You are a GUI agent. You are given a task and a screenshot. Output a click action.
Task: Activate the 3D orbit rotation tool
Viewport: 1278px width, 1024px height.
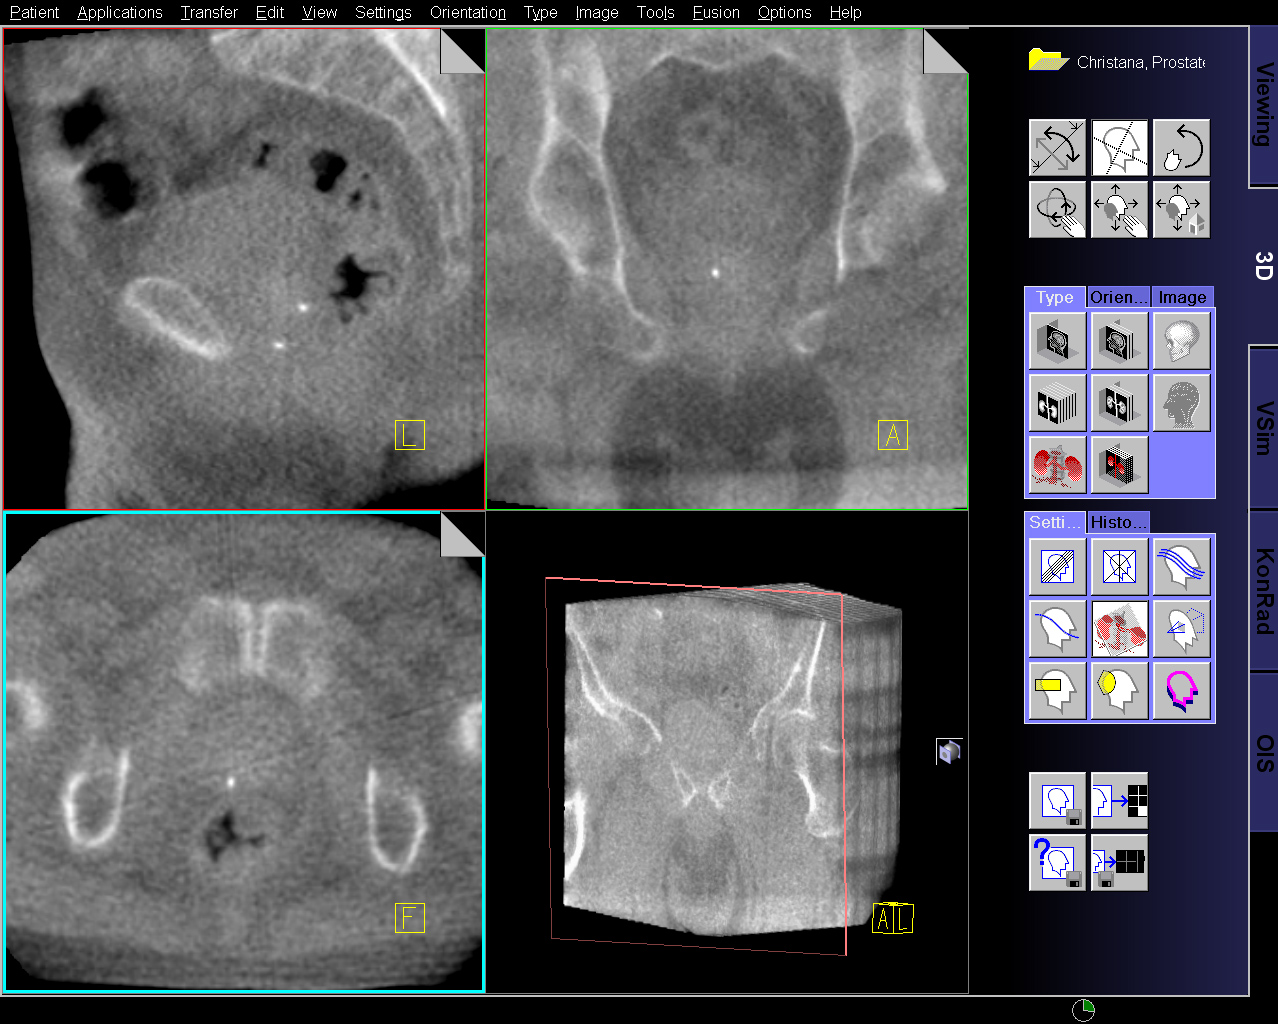1057,210
